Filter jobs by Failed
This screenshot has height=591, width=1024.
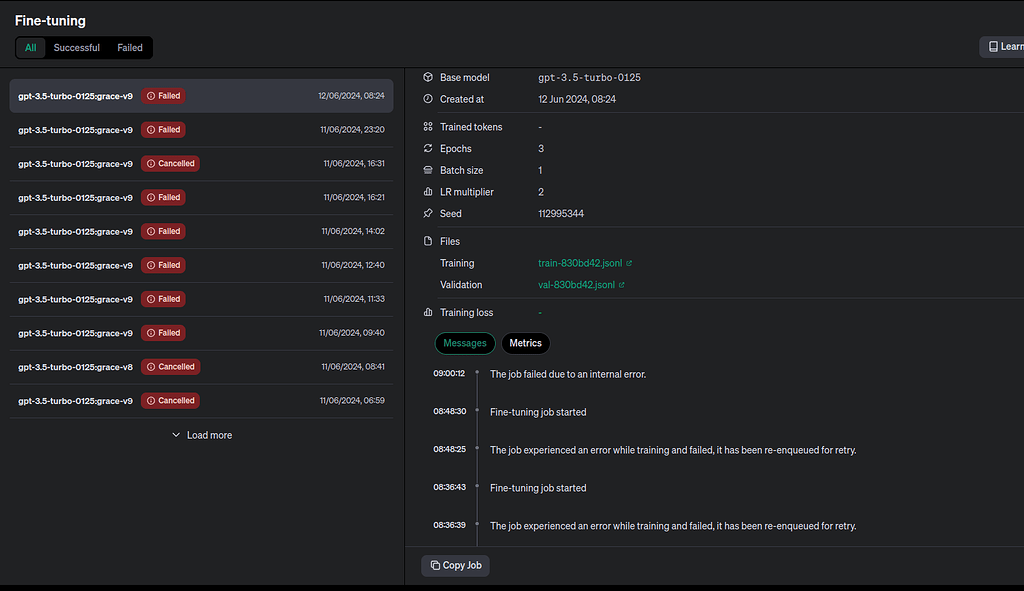pos(129,47)
